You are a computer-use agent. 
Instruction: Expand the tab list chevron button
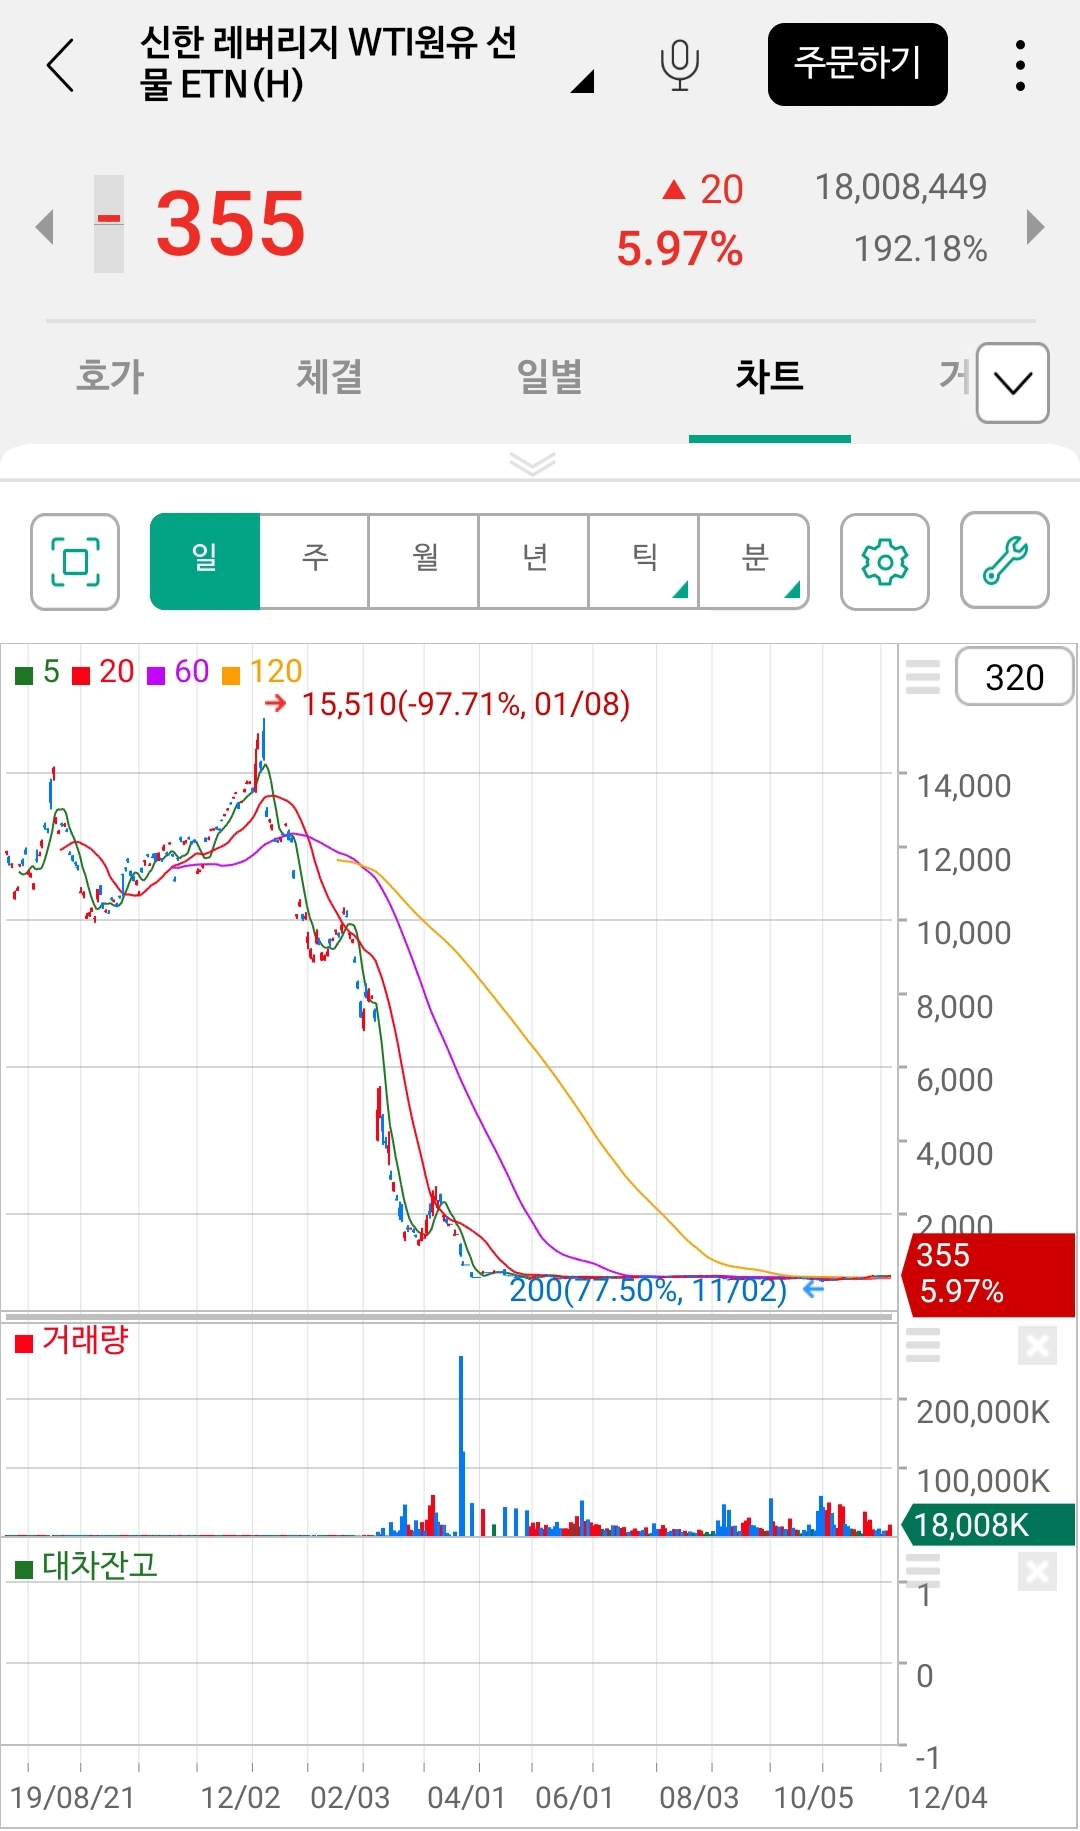pos(1012,383)
